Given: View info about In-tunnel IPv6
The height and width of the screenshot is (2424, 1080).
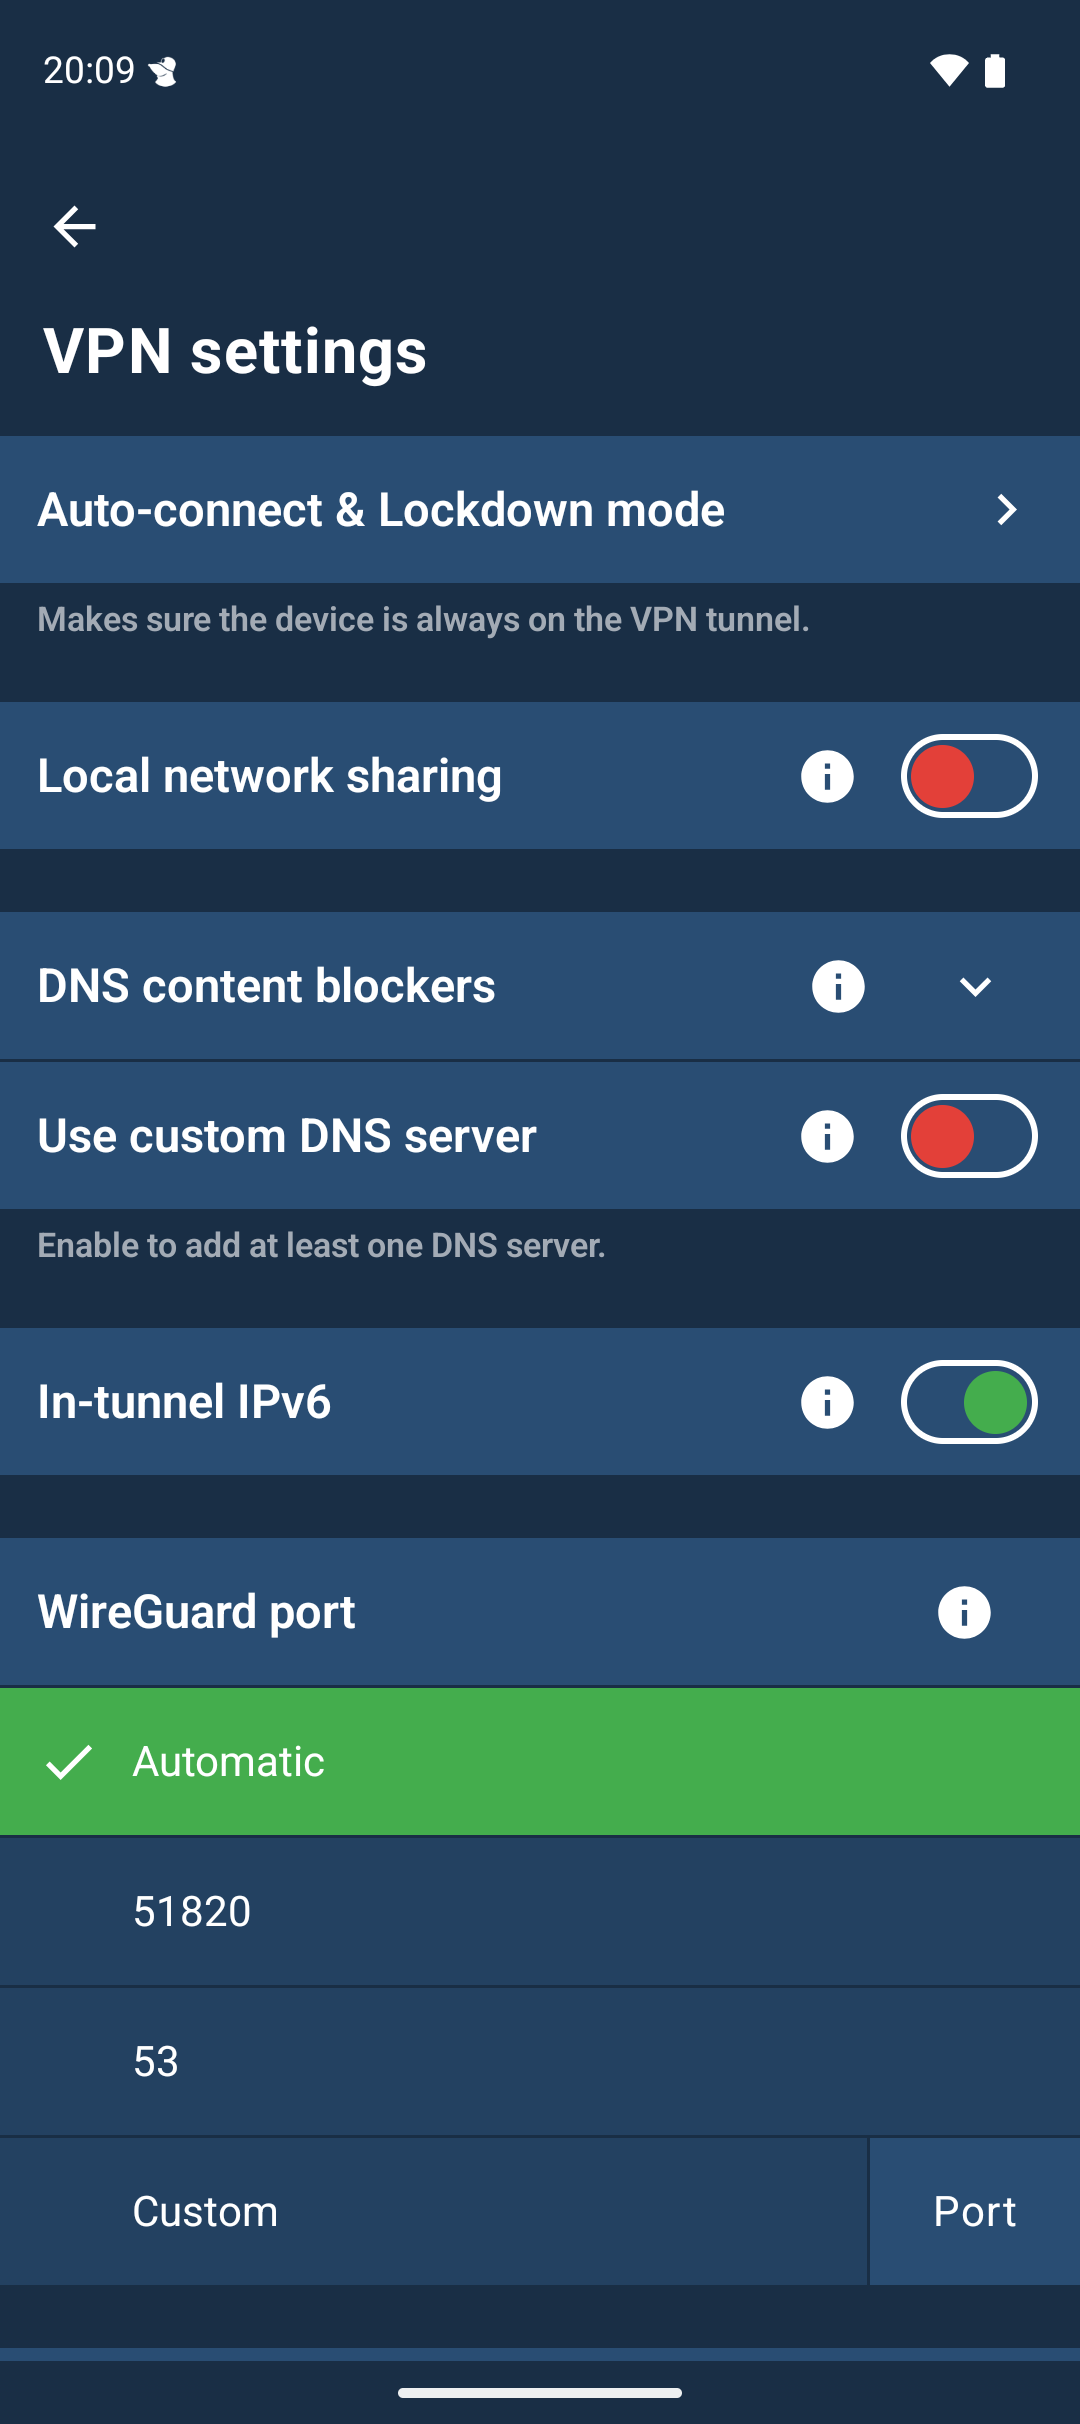Looking at the screenshot, I should [x=826, y=1402].
